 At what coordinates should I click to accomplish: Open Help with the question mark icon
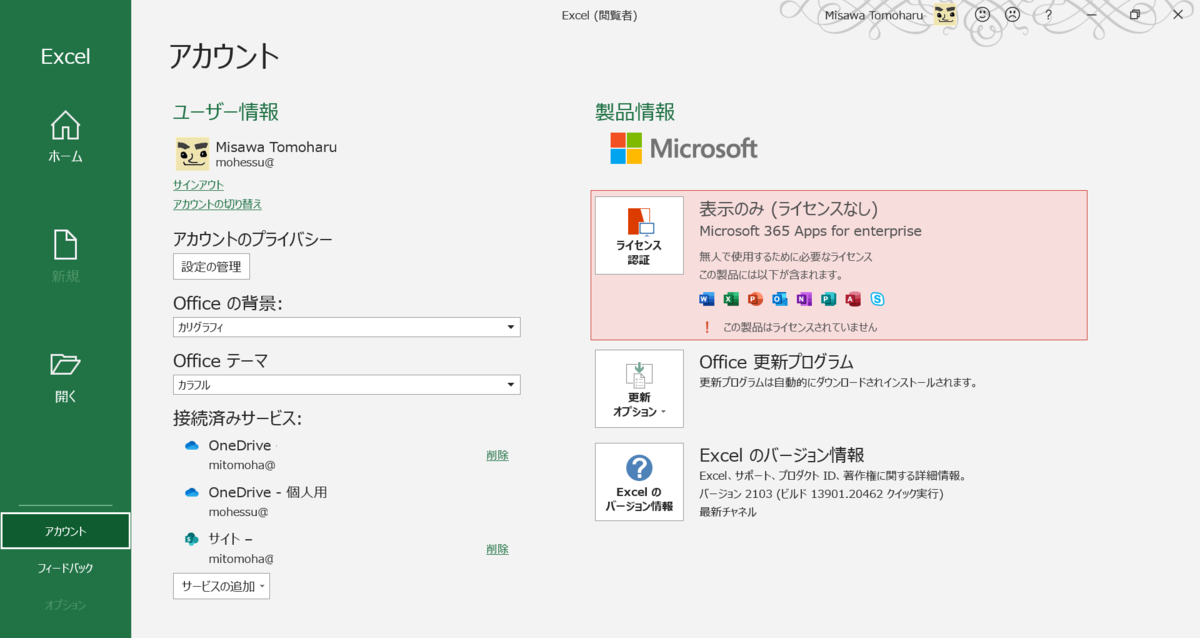[x=1048, y=15]
